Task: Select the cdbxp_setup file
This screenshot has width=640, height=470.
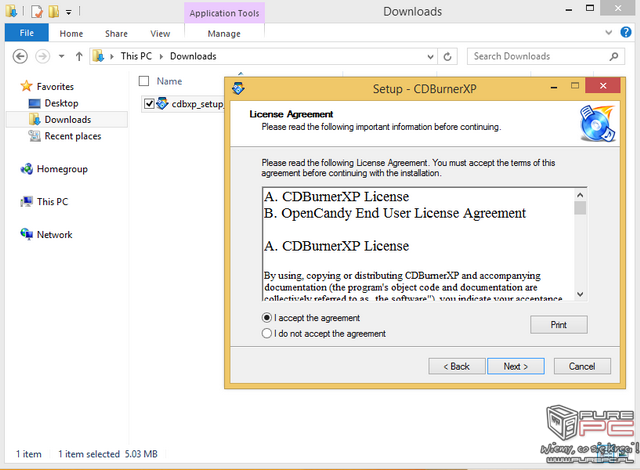Action: tap(197, 104)
